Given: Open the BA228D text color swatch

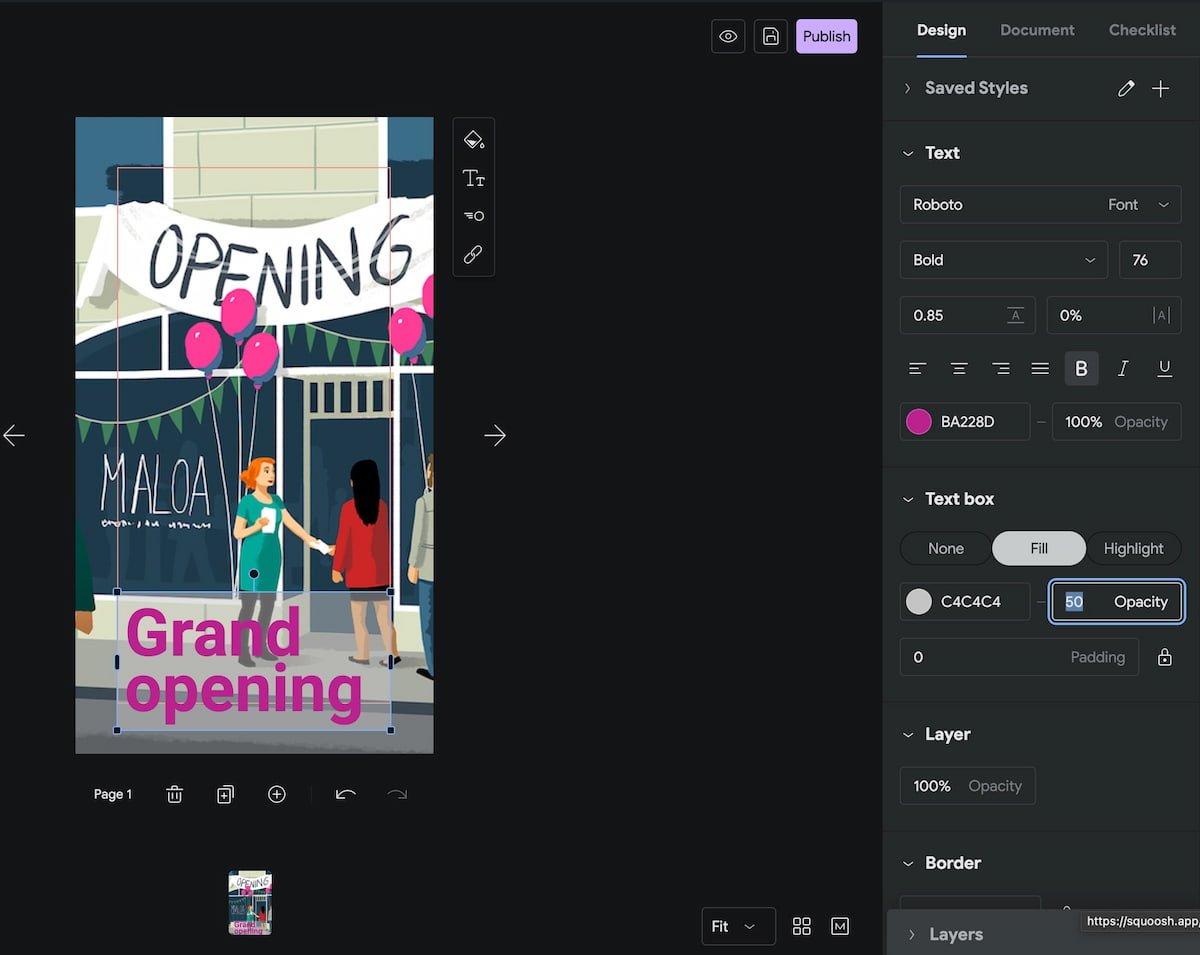Looking at the screenshot, I should [x=918, y=422].
